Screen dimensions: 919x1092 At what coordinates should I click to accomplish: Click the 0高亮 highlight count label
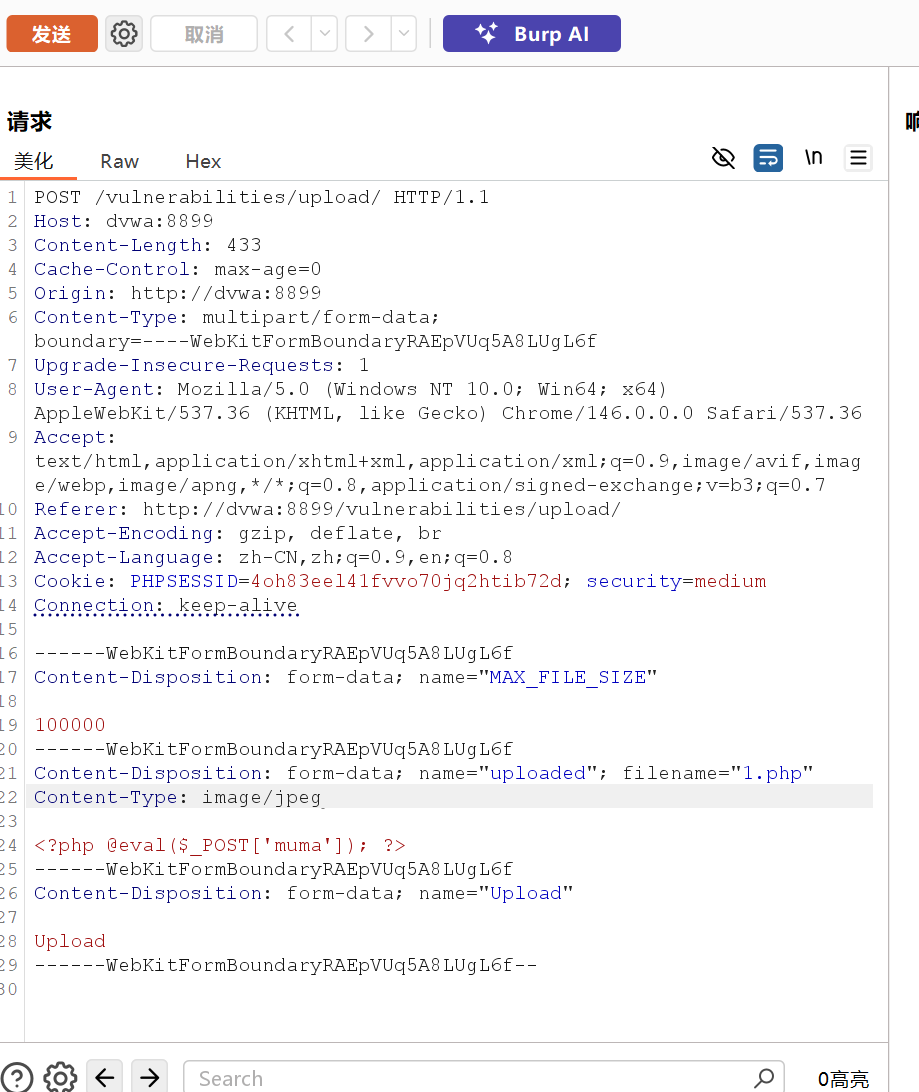click(x=843, y=1079)
